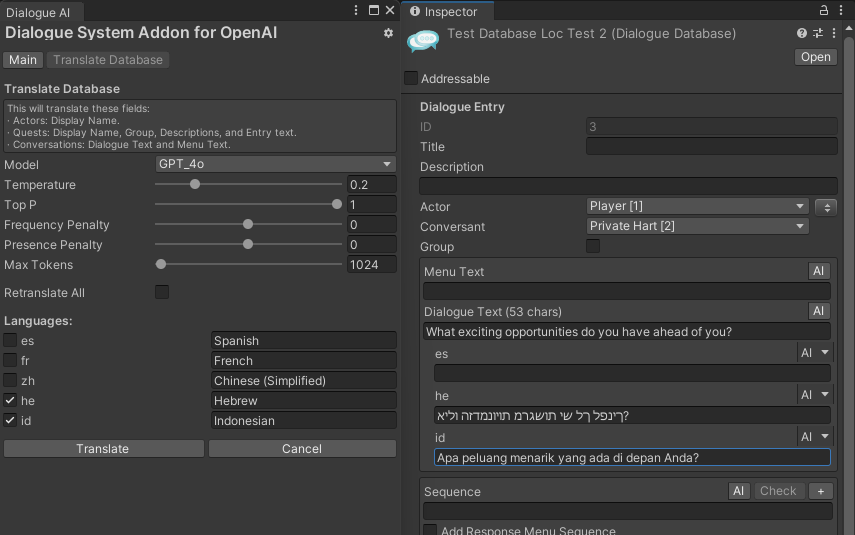Image resolution: width=855 pixels, height=535 pixels.
Task: Click the AI button for Dialogue Text
Action: pyautogui.click(x=818, y=311)
